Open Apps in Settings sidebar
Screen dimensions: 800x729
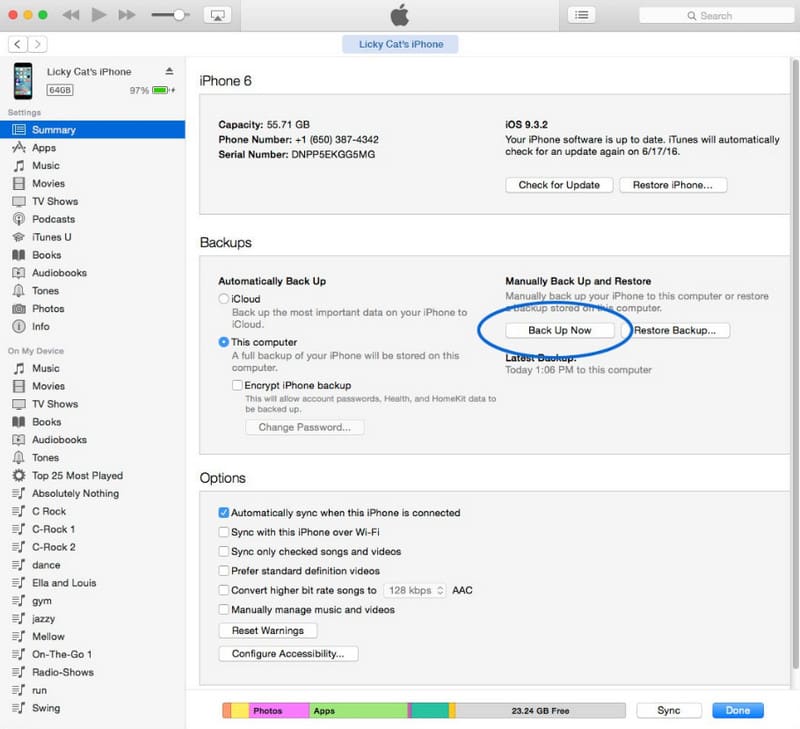92,148
